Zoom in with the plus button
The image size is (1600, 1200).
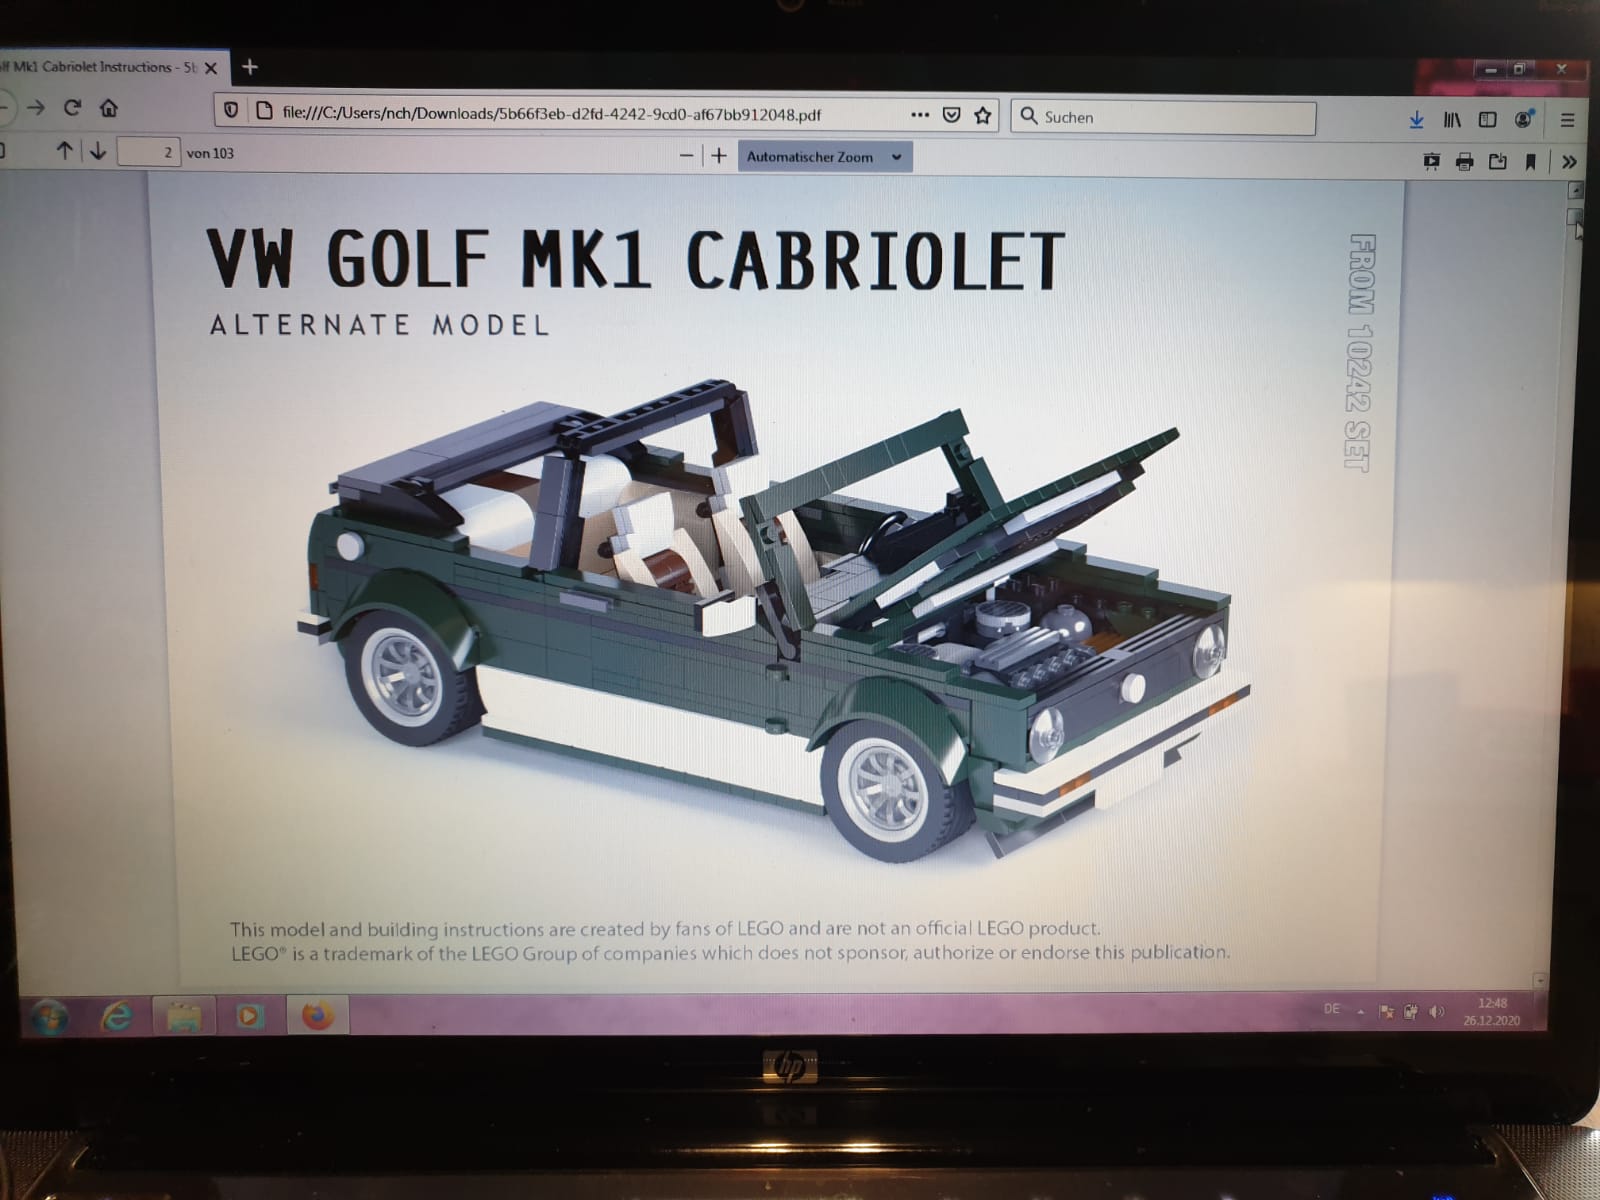[x=719, y=155]
